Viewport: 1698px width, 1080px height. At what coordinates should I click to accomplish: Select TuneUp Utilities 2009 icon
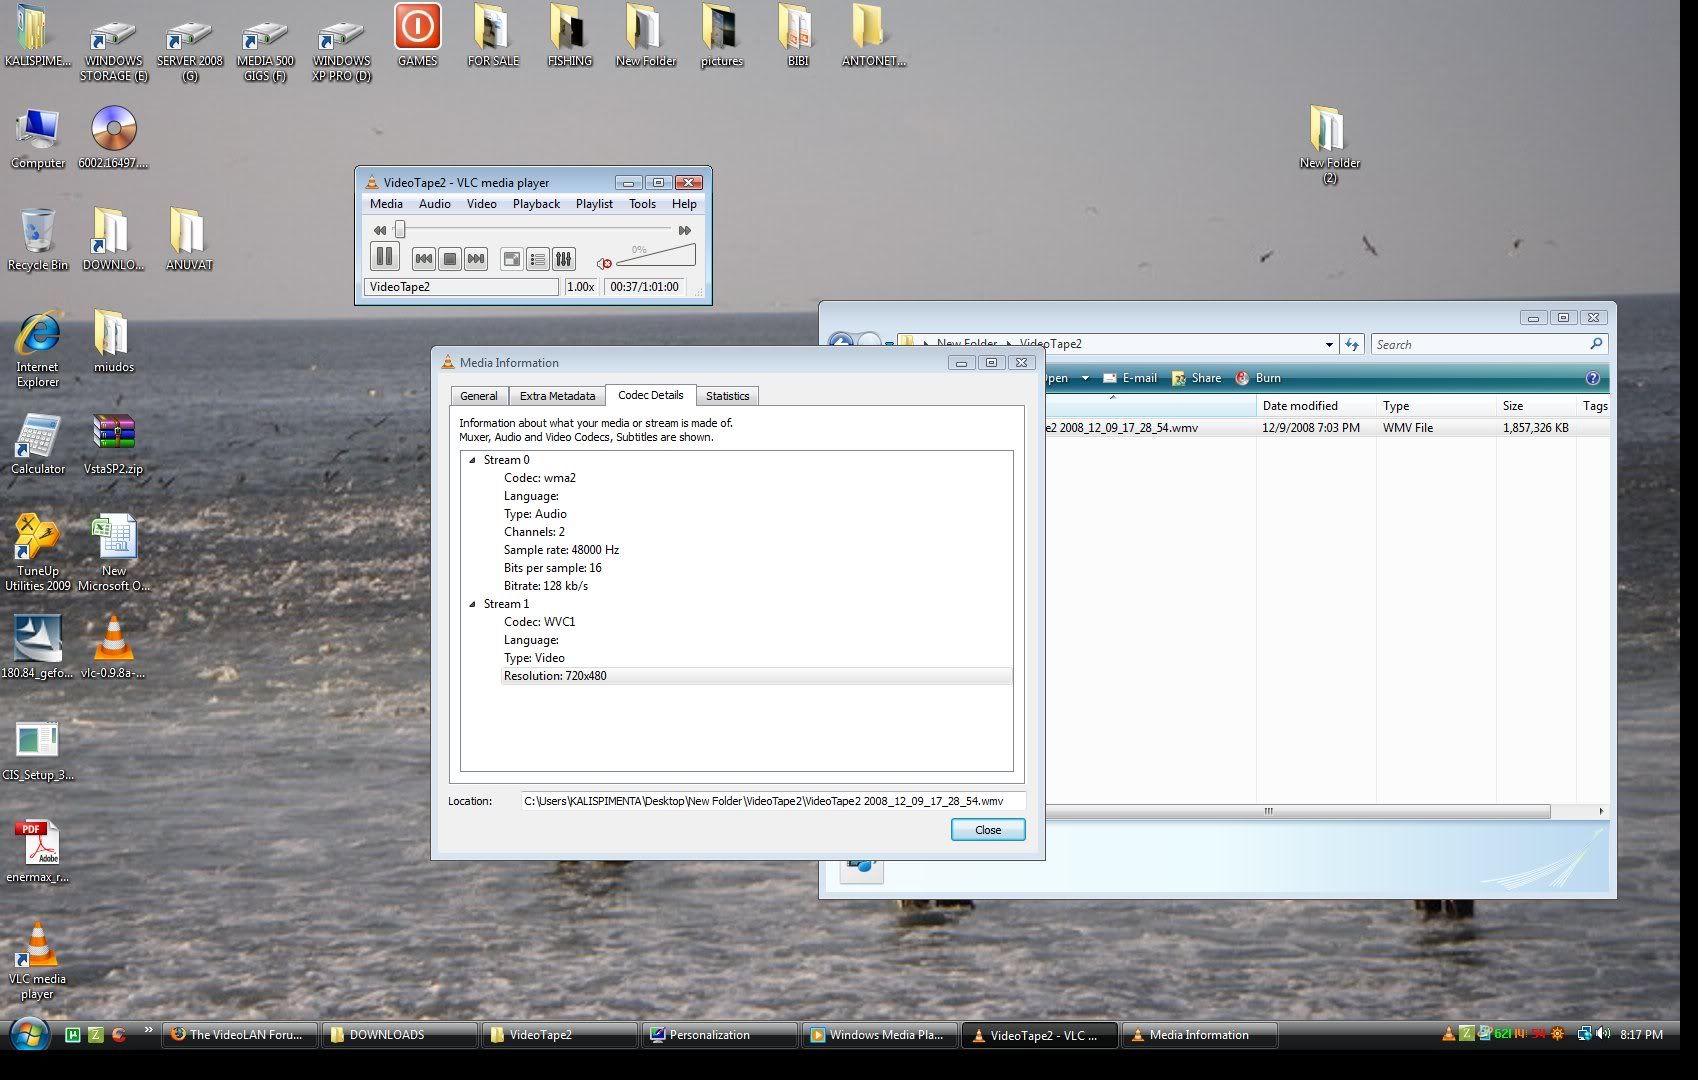pos(38,553)
